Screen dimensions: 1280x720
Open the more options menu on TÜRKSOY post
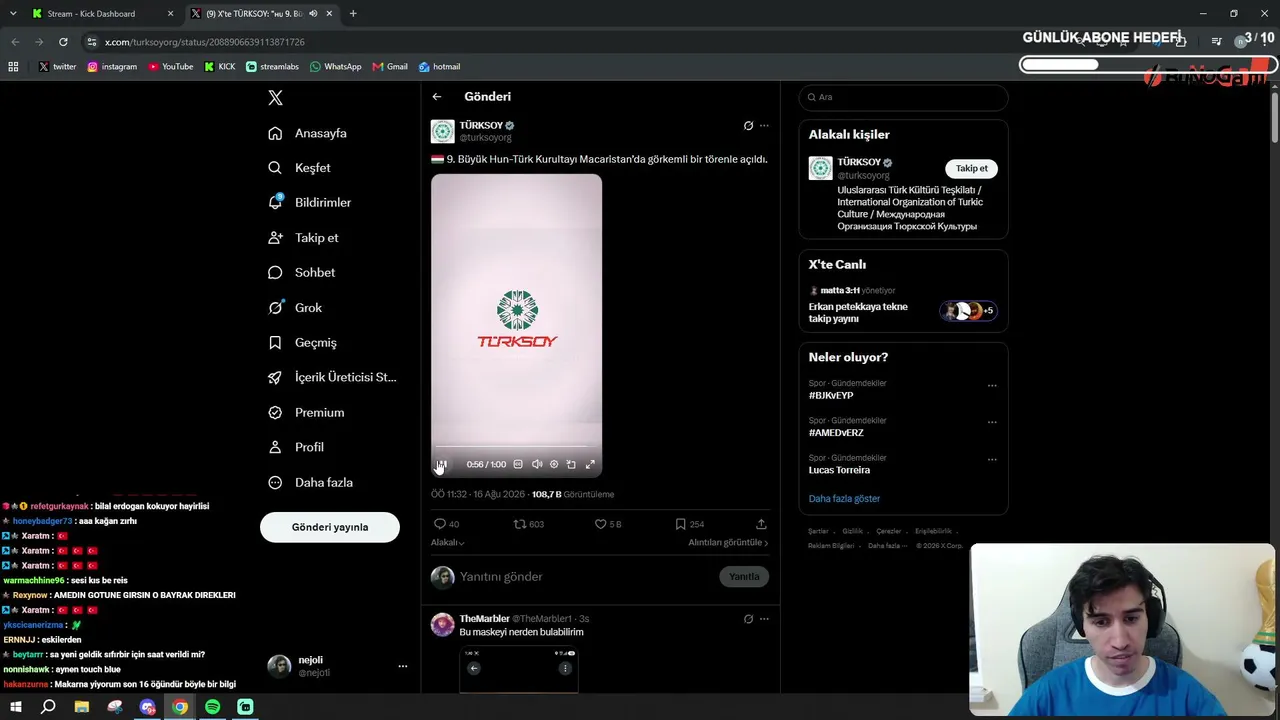coord(764,126)
